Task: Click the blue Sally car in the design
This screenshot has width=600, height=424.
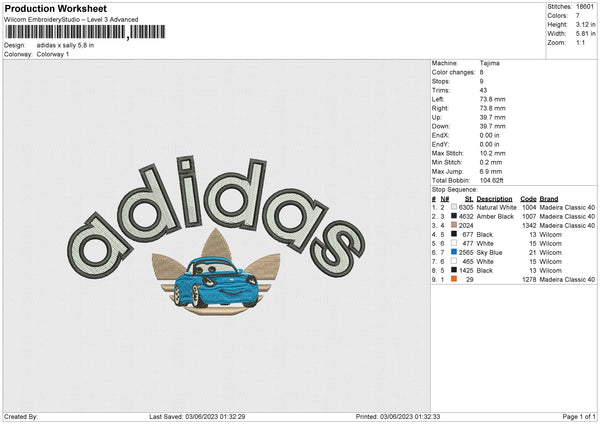Action: (216, 283)
